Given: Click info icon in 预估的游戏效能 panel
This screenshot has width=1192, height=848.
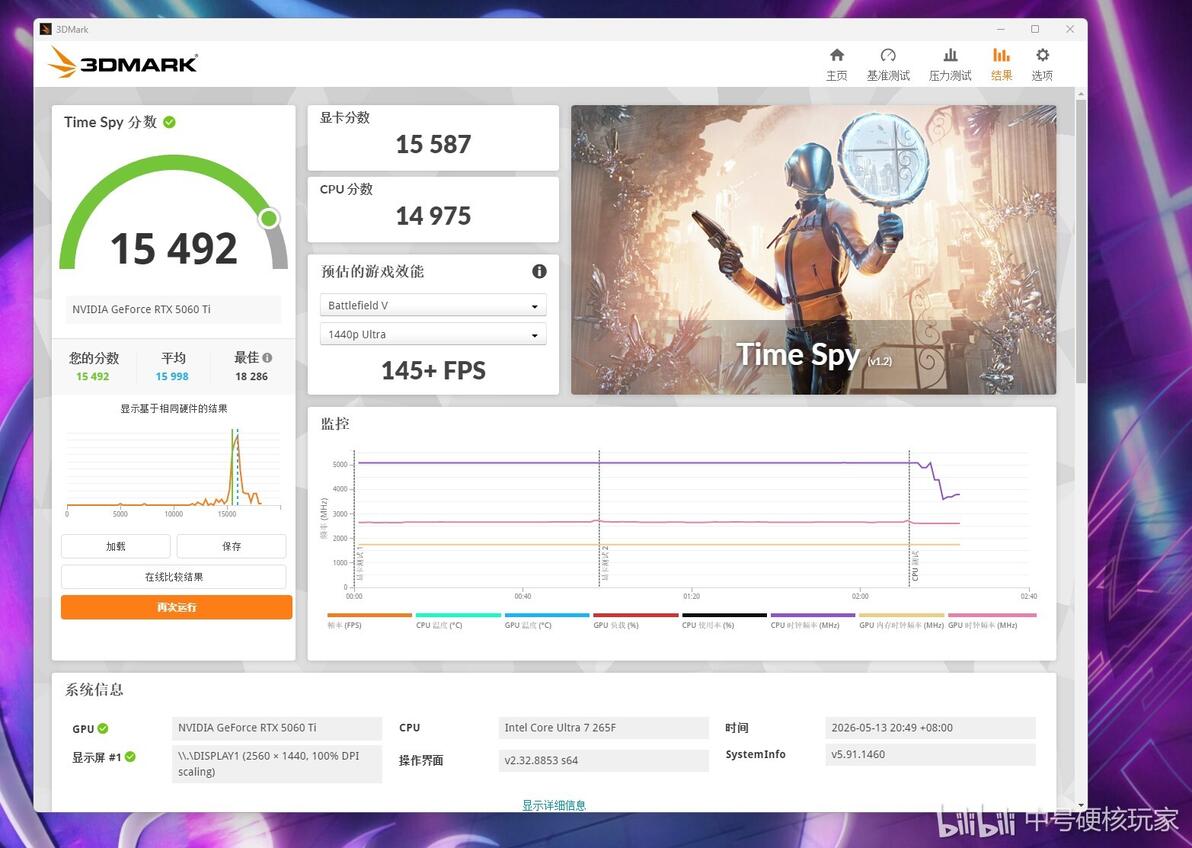Looking at the screenshot, I should click(x=539, y=272).
